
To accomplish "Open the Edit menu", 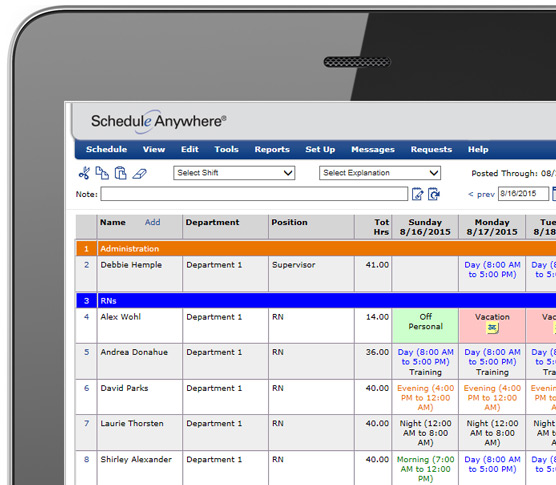I will coord(190,149).
